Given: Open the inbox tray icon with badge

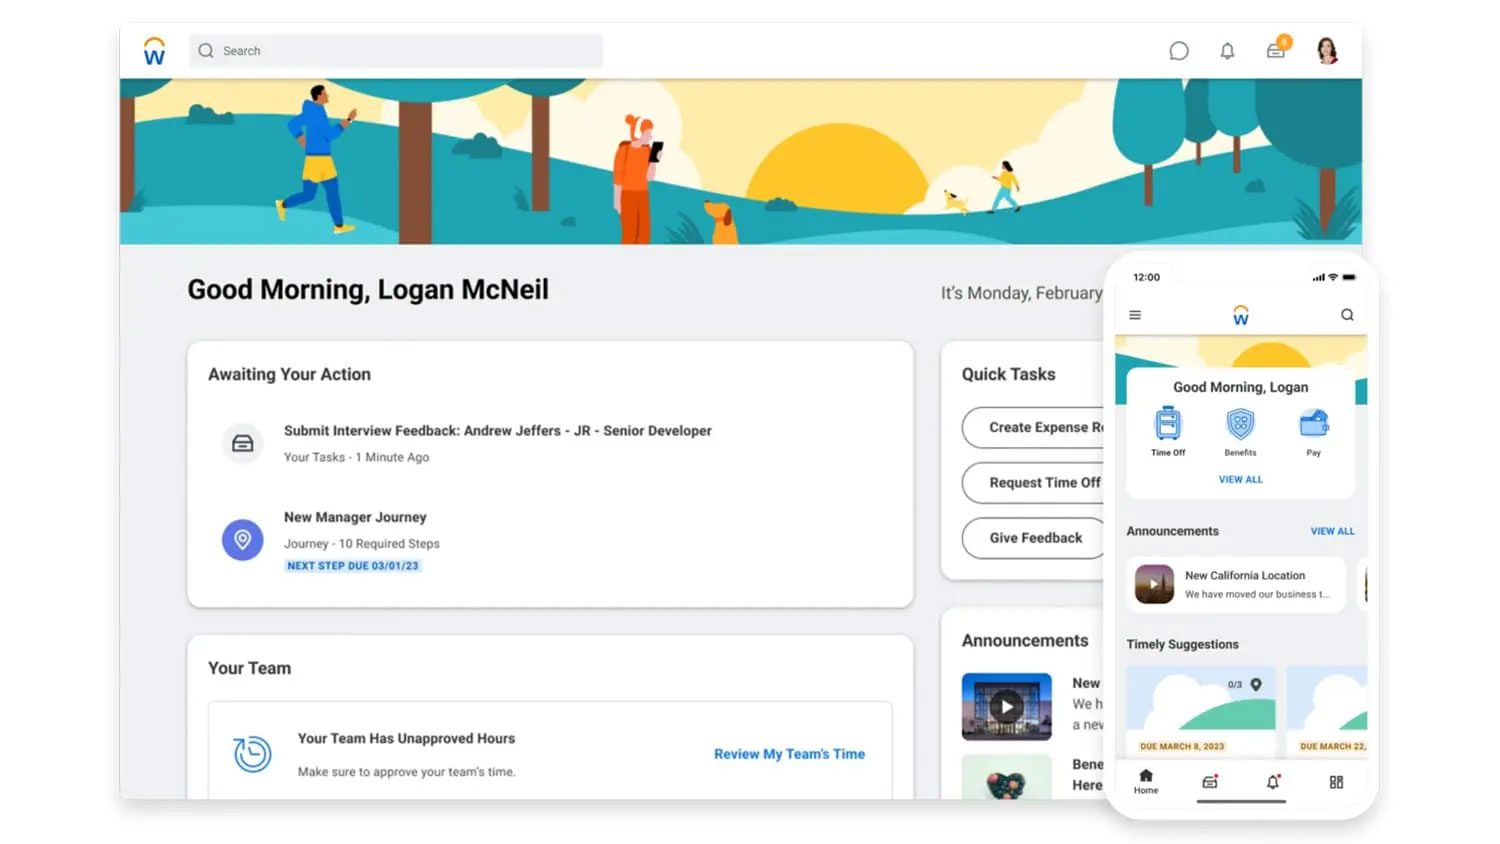Looking at the screenshot, I should tap(1277, 49).
